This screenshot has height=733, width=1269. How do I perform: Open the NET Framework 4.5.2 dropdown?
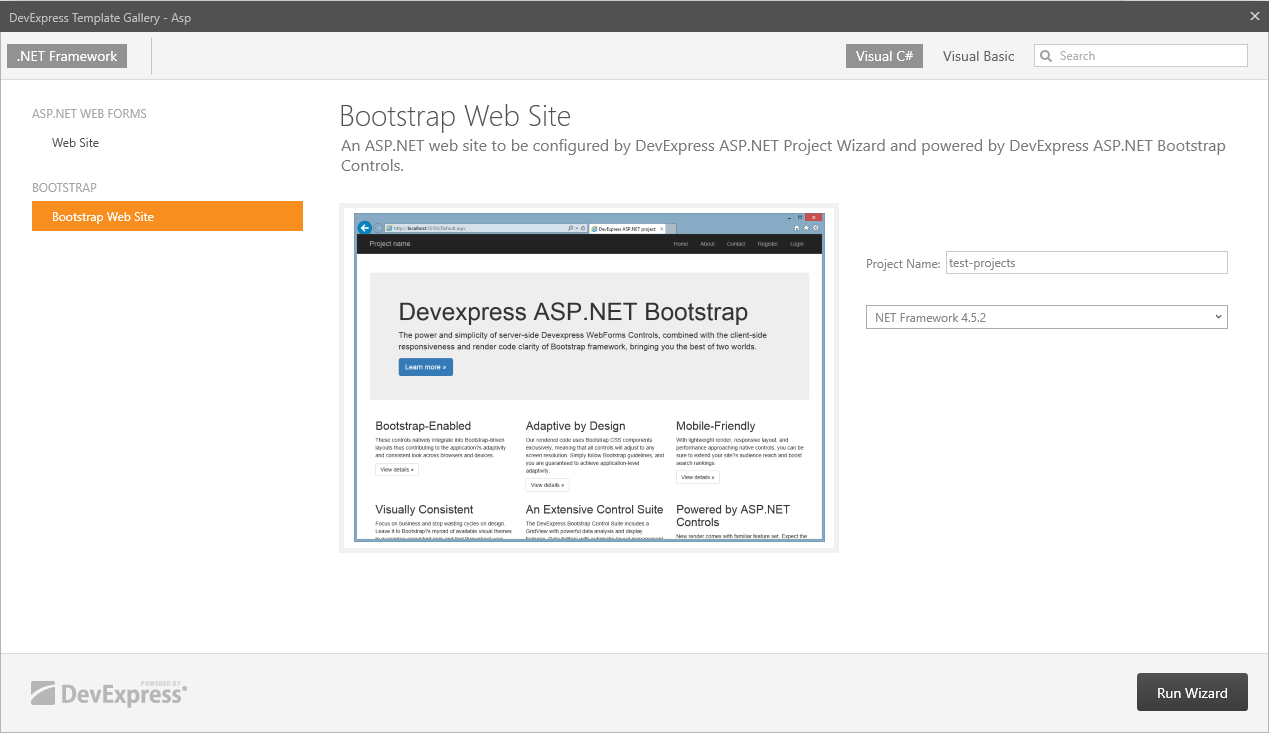[x=1046, y=317]
